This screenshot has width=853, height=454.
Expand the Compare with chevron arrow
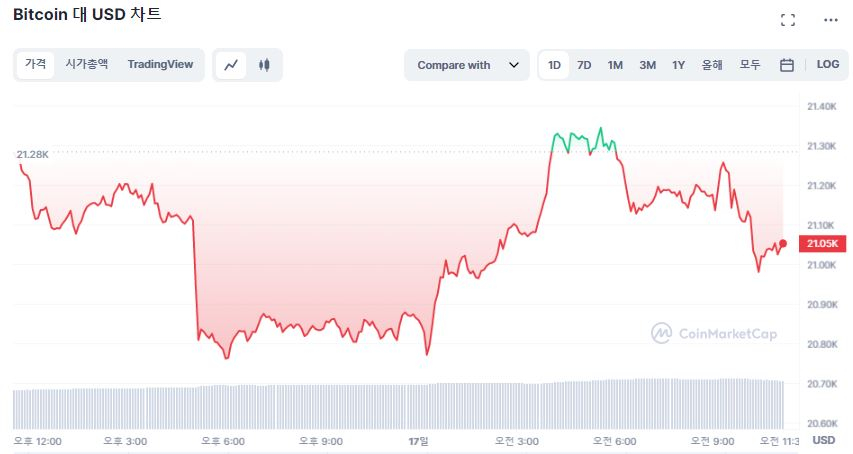(513, 65)
